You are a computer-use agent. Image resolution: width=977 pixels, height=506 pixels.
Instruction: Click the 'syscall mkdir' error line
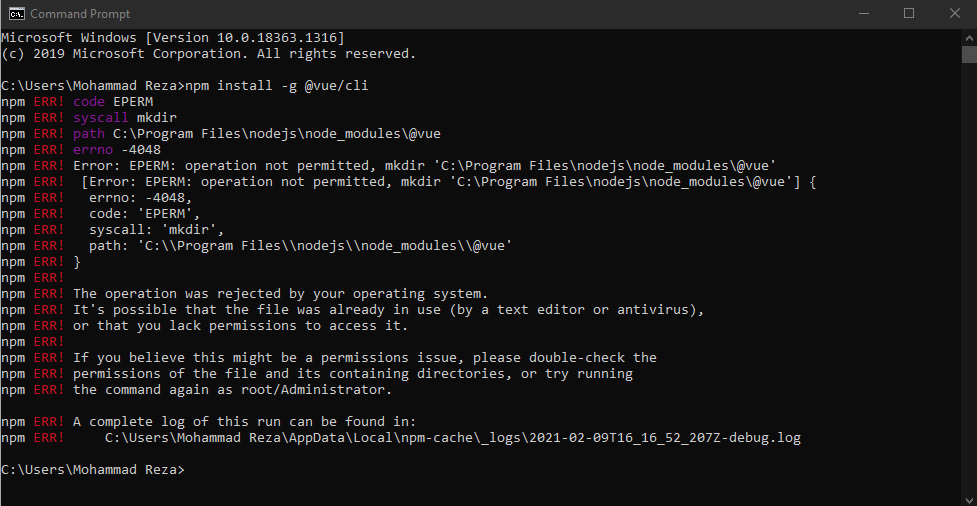coord(125,117)
